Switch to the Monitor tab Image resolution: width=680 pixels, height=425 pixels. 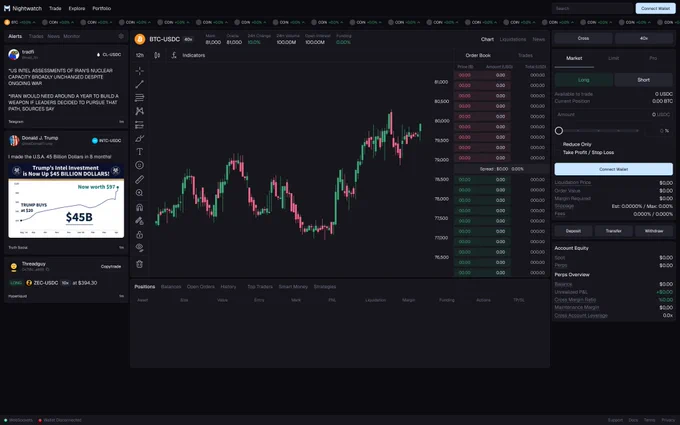tap(72, 36)
